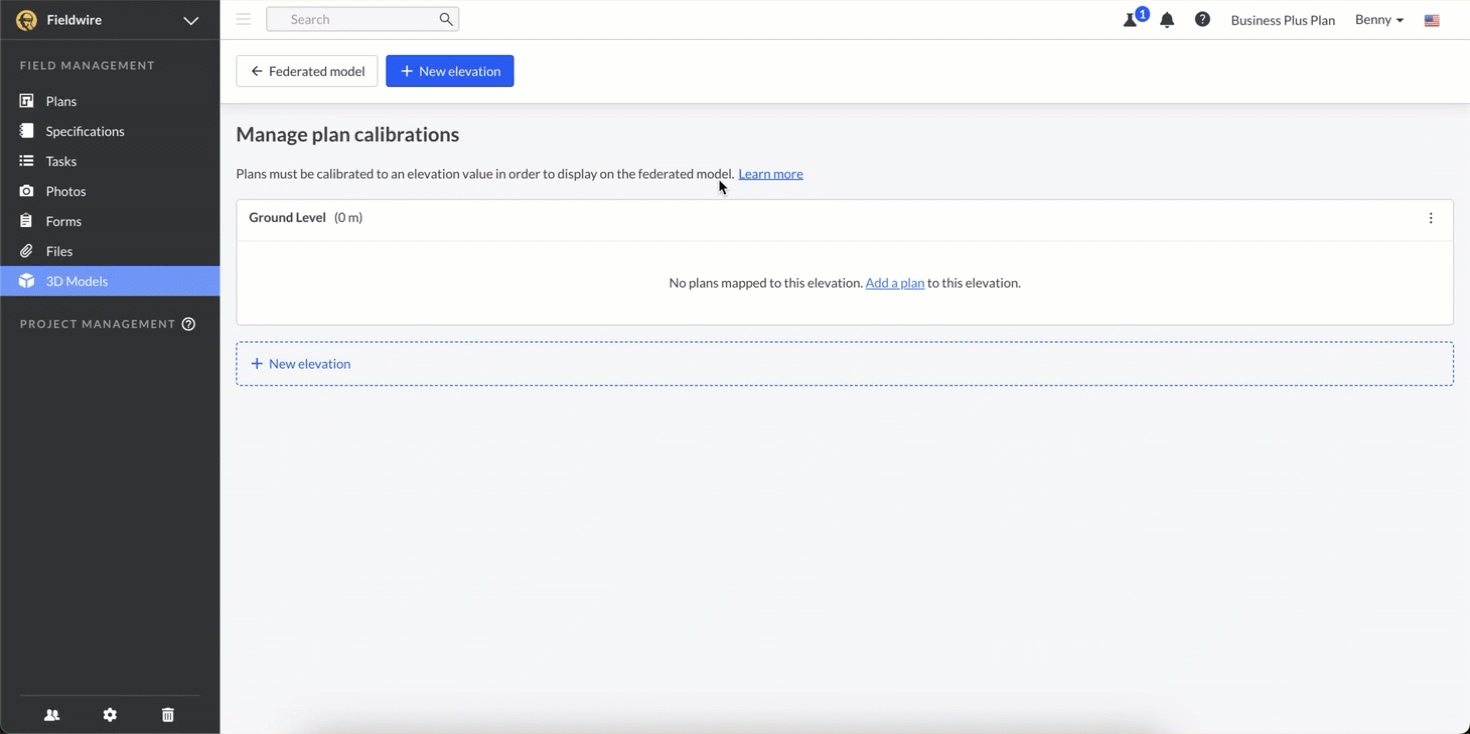Open Tasks in the sidebar
Screen dimensions: 1470x734
point(61,161)
